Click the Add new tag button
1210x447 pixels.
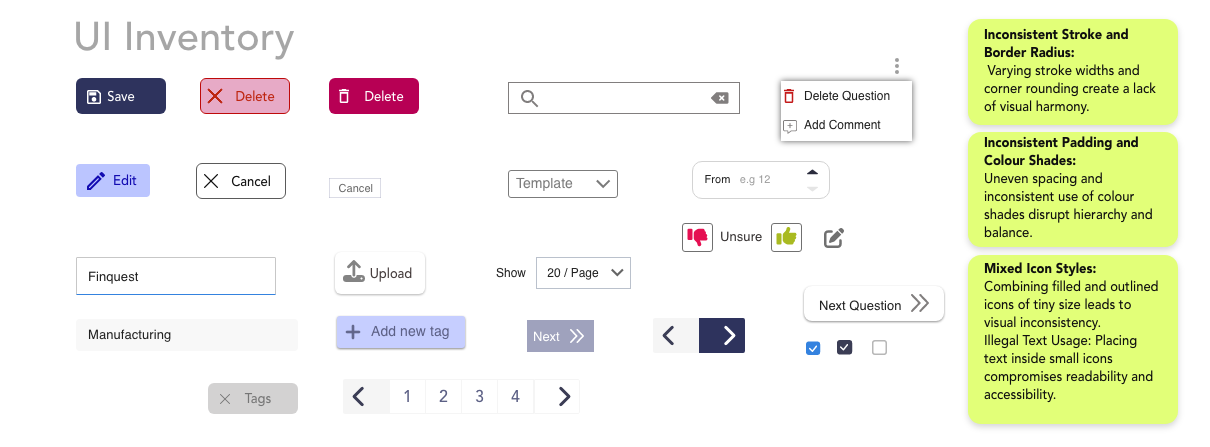[x=400, y=332]
